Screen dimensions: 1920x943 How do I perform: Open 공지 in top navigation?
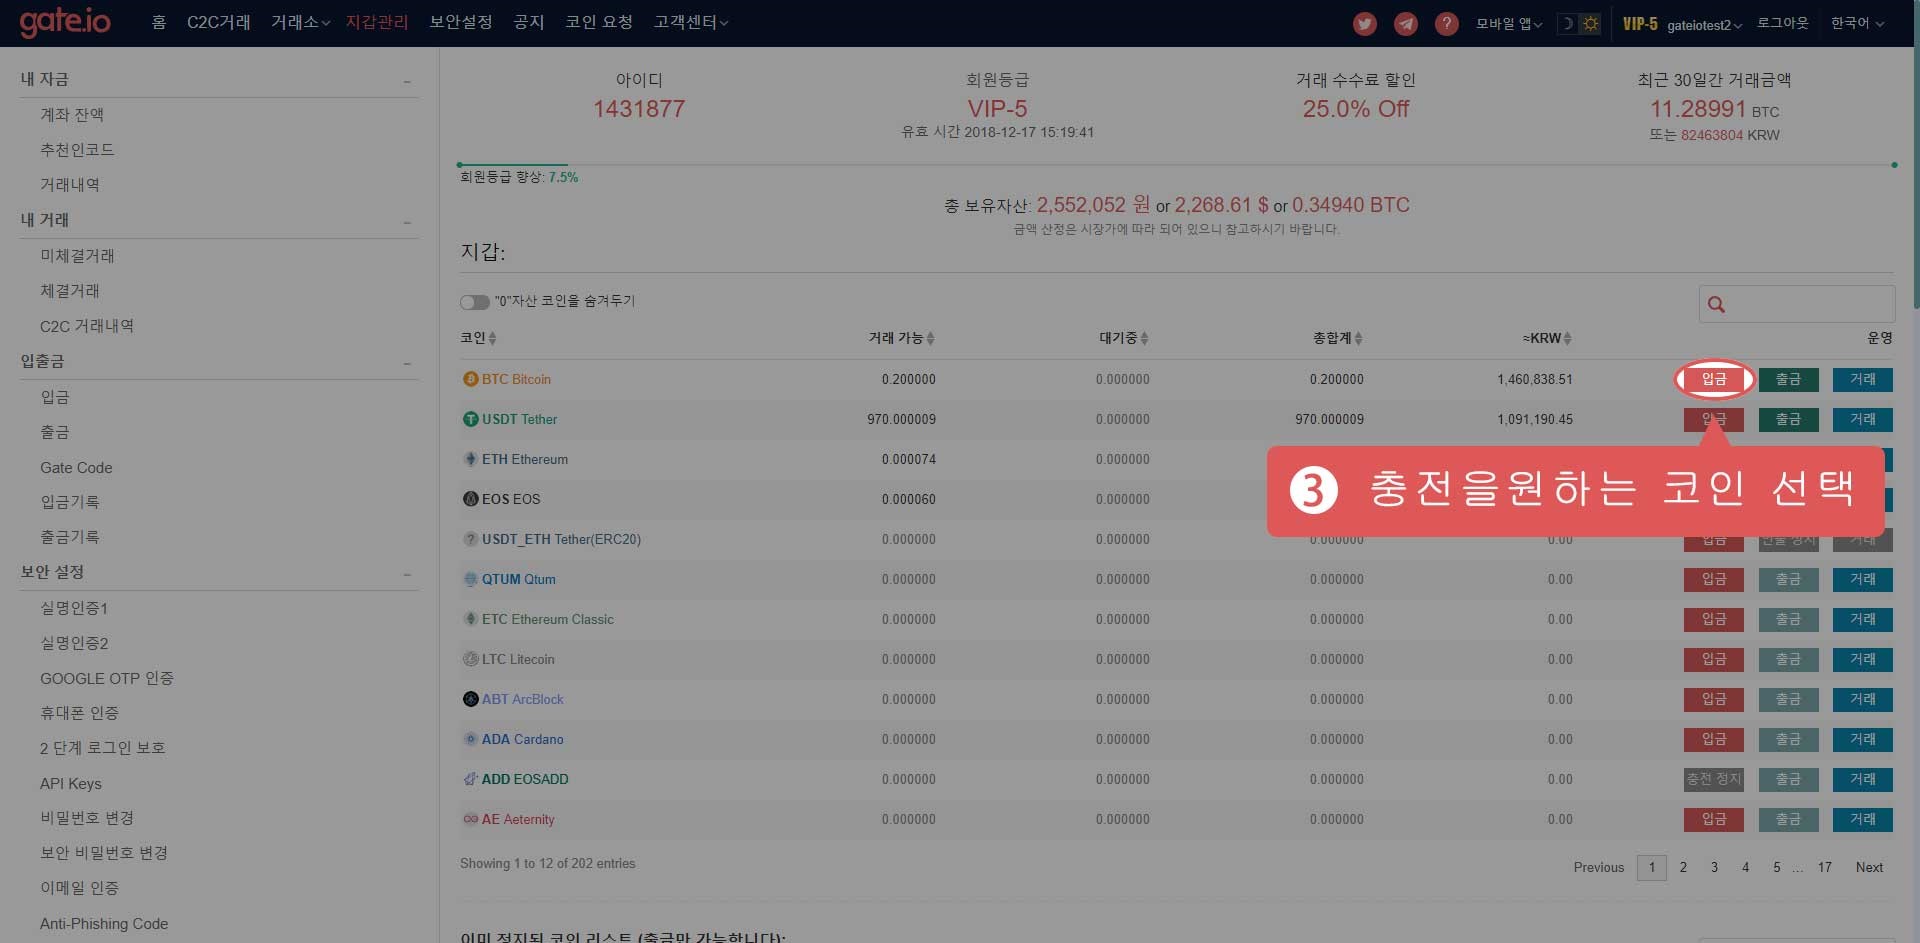click(x=529, y=22)
